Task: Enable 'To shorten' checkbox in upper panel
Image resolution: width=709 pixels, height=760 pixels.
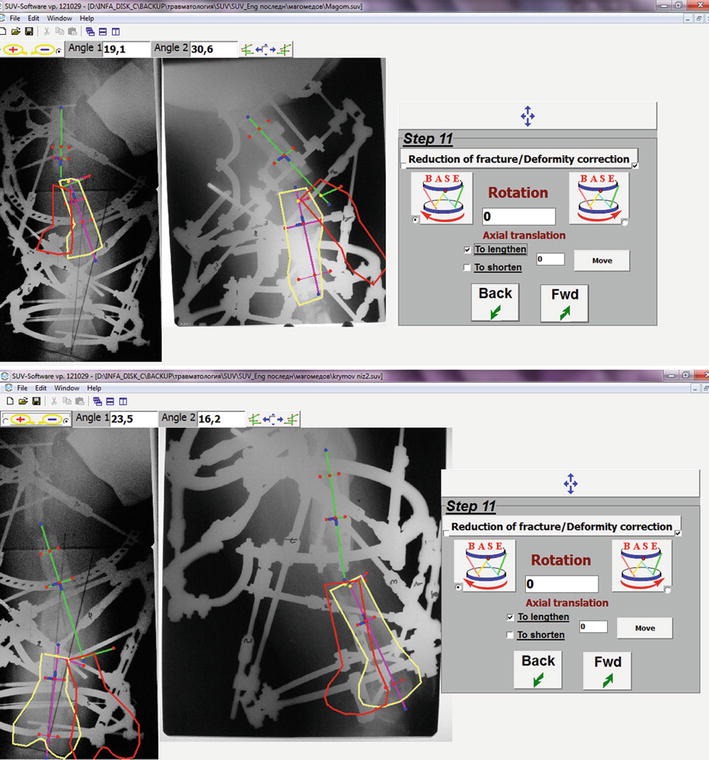Action: 467,267
